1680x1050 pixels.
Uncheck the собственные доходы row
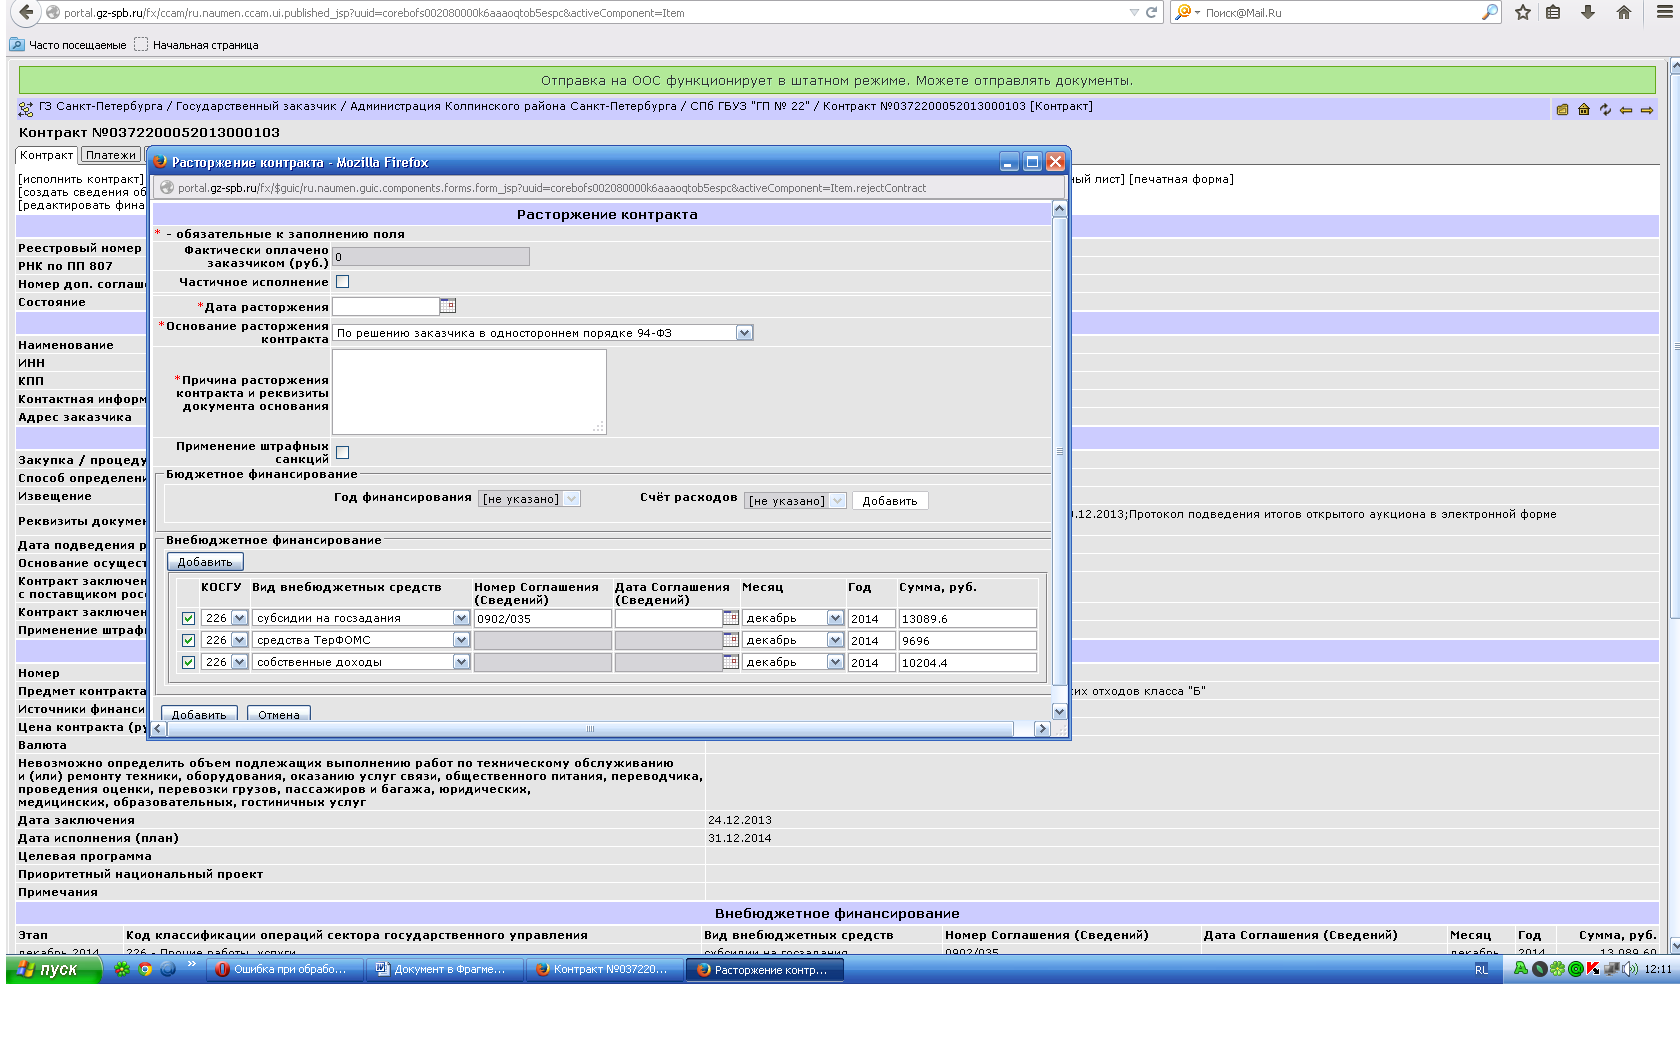pyautogui.click(x=188, y=662)
